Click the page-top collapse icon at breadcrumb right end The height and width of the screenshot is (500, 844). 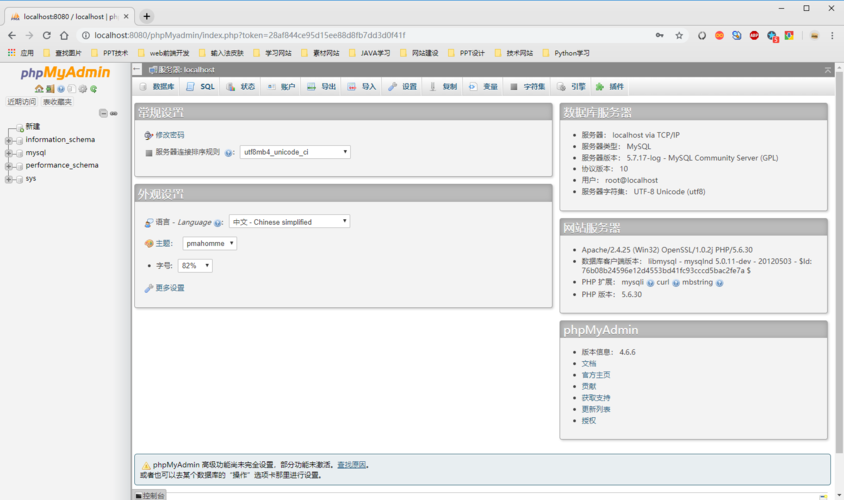click(827, 70)
